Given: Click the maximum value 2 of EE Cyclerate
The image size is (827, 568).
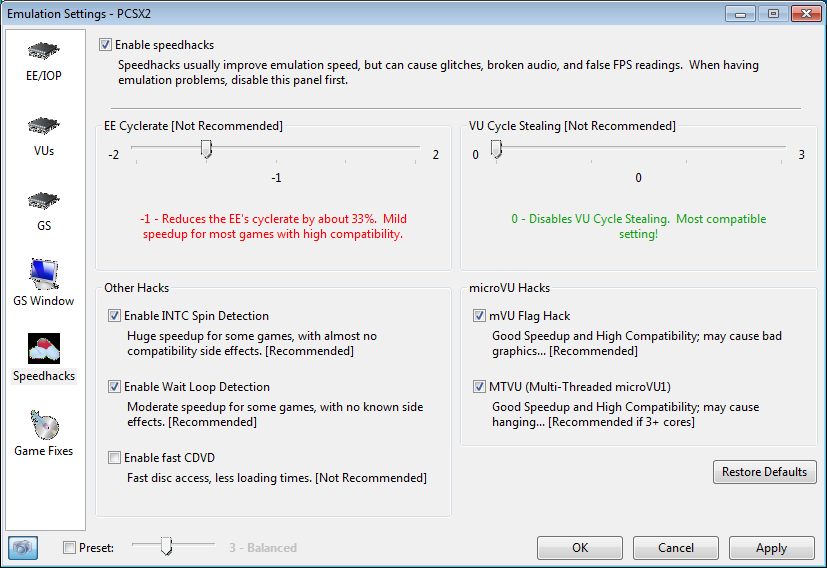Looking at the screenshot, I should (x=436, y=155).
